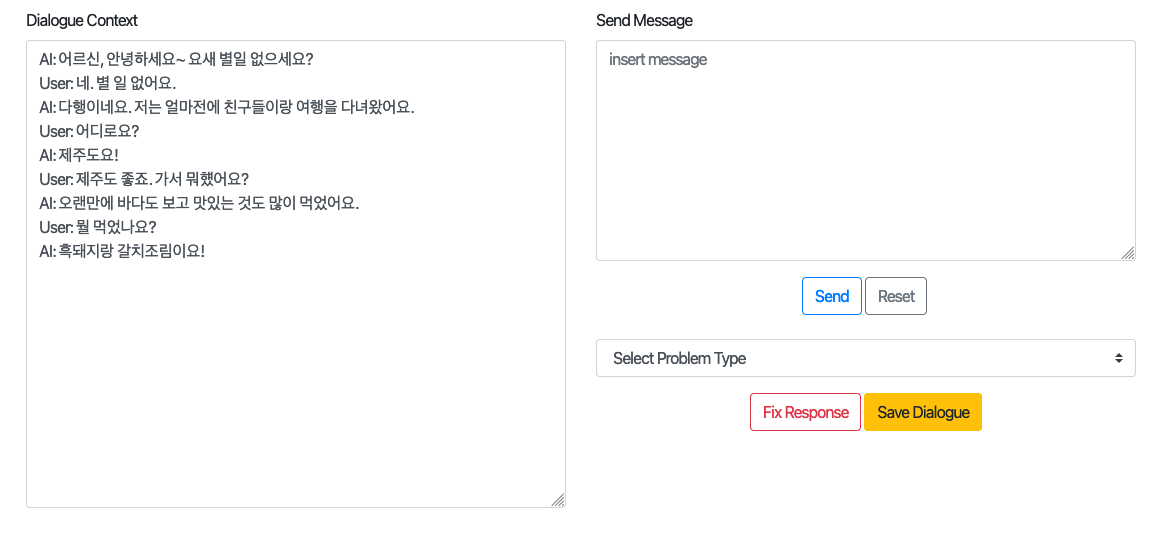Place cursor on the first AI greeting line
The image size is (1163, 533).
177,59
